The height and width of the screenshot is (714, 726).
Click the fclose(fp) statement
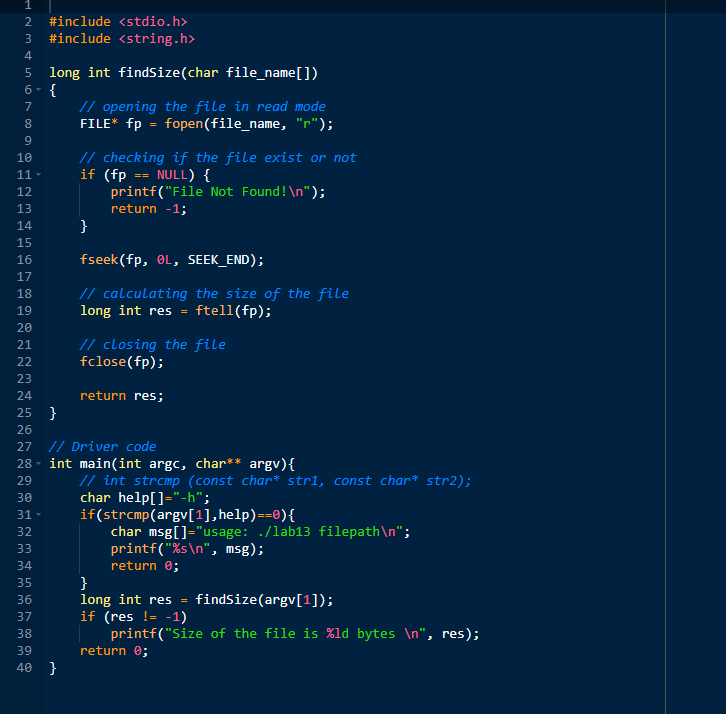(x=122, y=362)
